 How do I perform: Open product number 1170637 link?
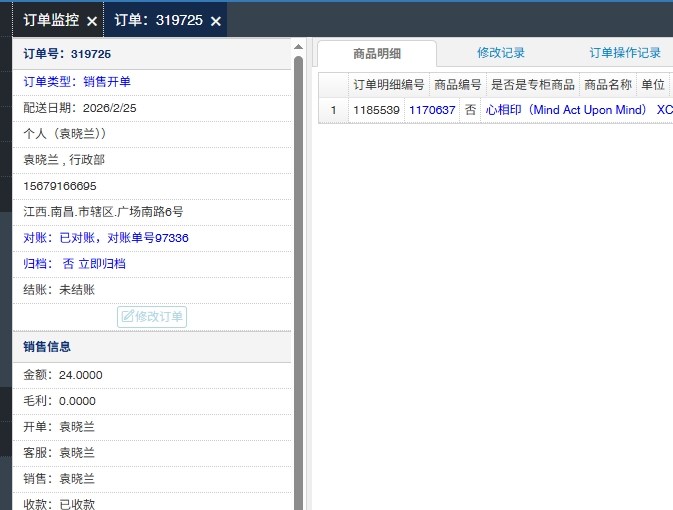click(432, 111)
